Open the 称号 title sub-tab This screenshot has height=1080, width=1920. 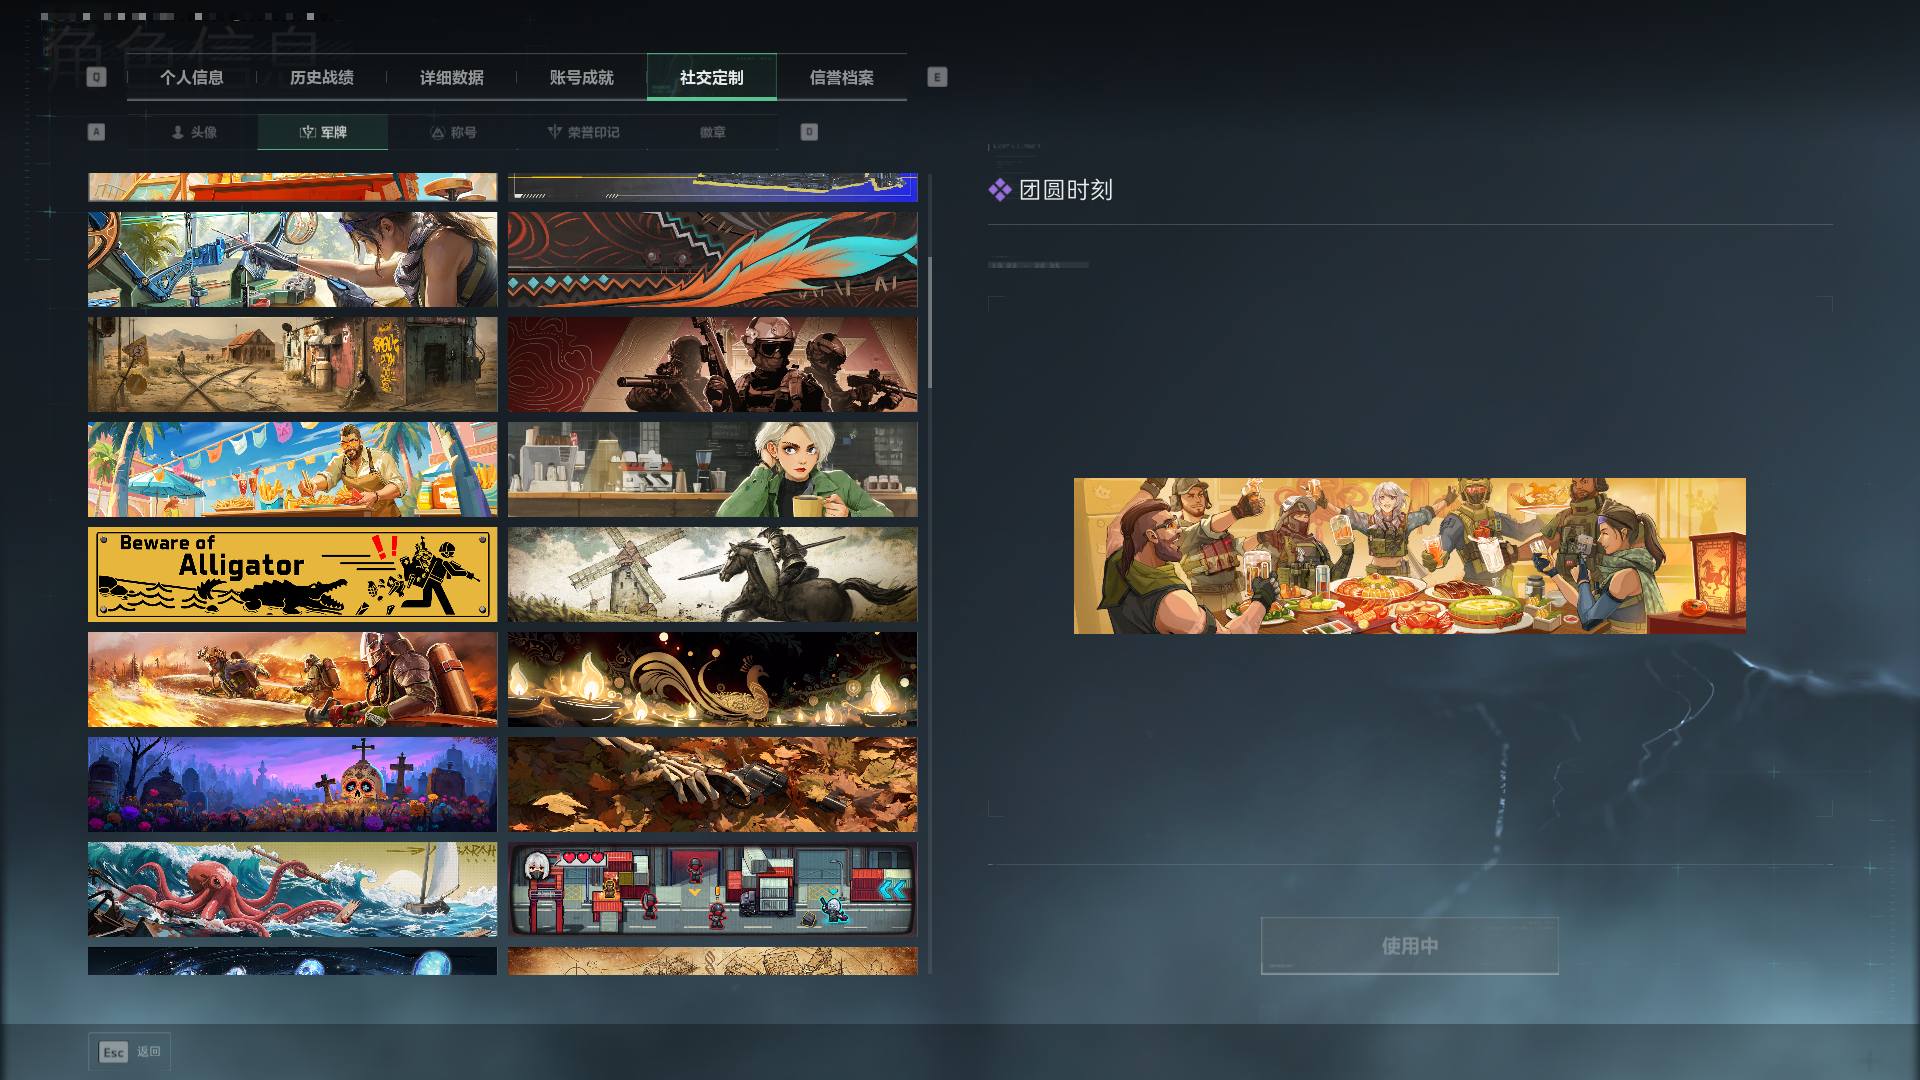pyautogui.click(x=453, y=132)
